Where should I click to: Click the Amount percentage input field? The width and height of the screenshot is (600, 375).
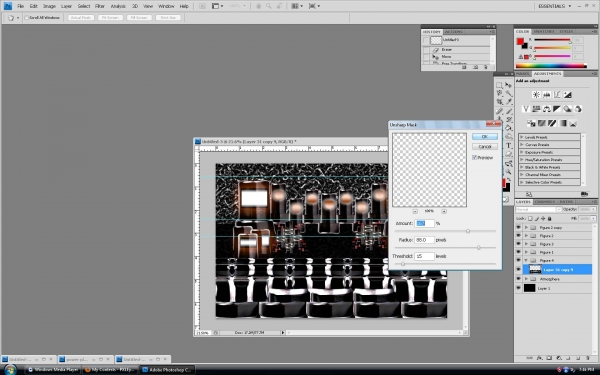[424, 223]
